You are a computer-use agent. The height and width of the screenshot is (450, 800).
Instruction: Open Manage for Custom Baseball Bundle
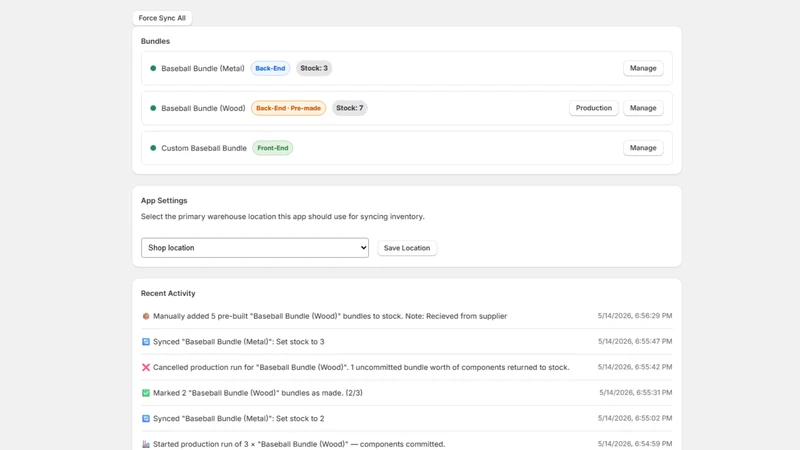coord(643,147)
